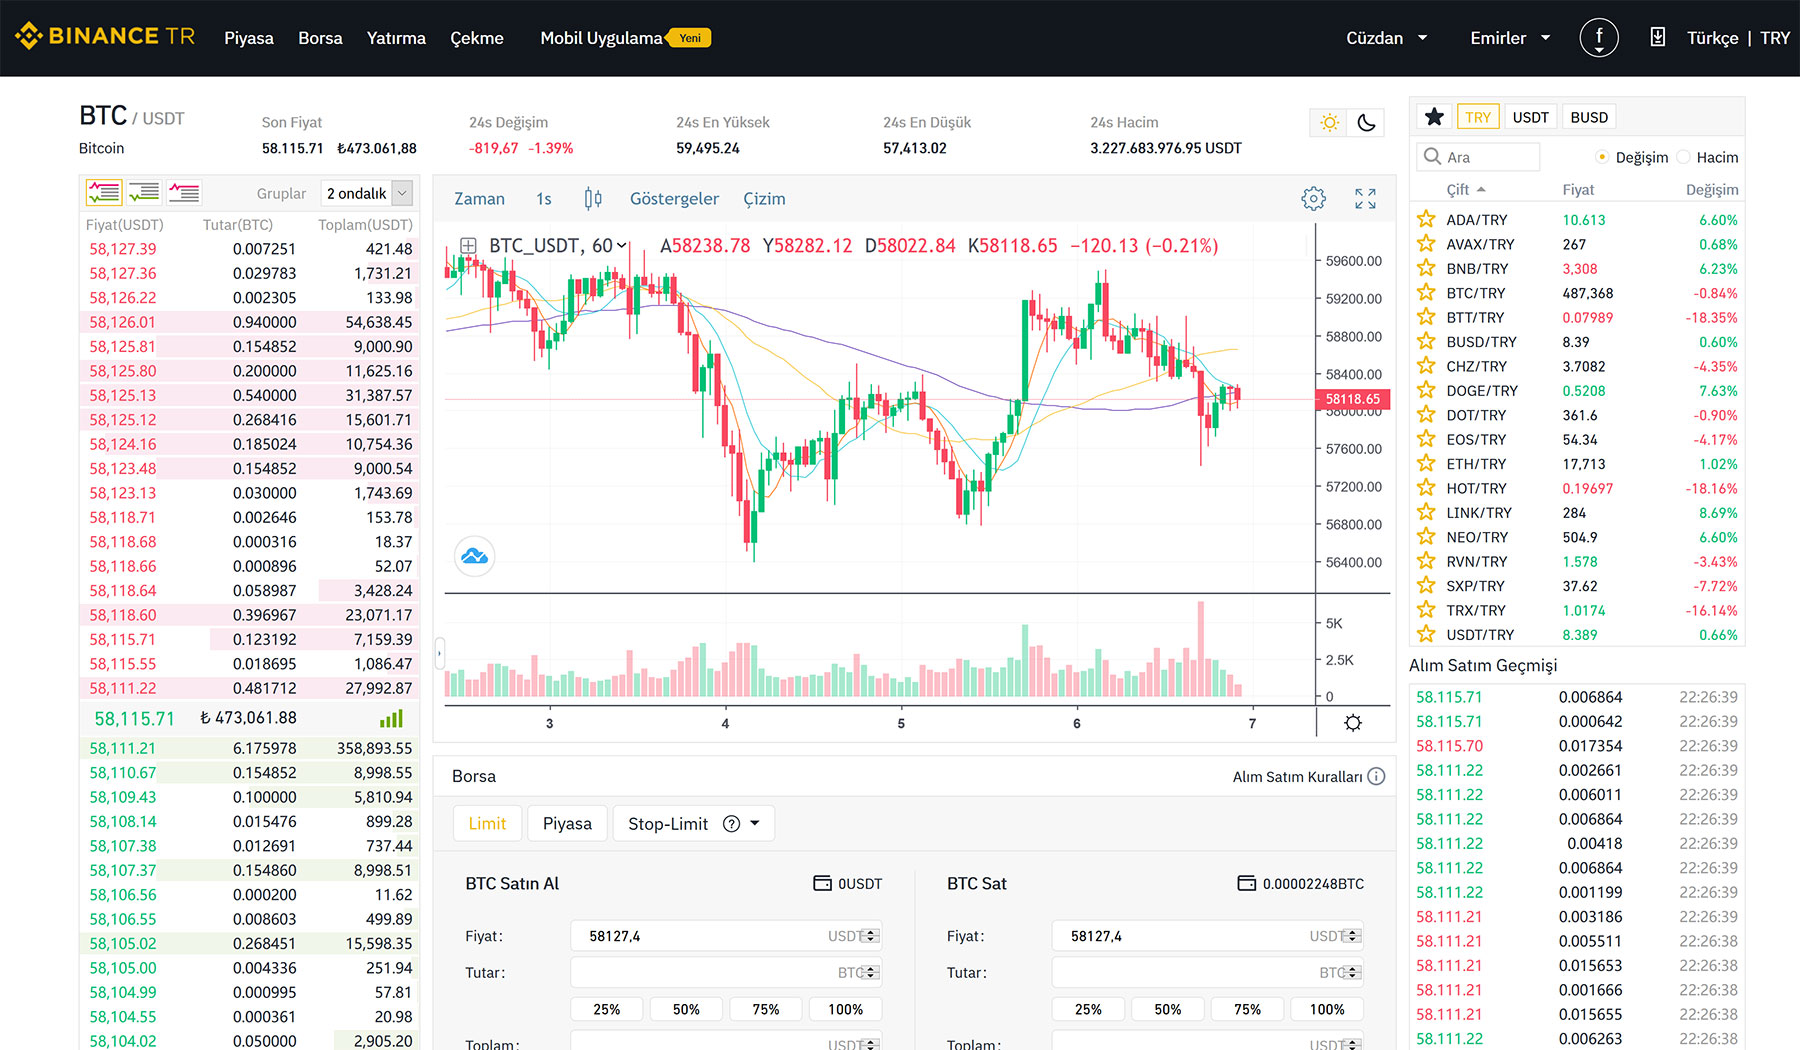This screenshot has width=1800, height=1050.
Task: Collapse the chart side panel handle
Action: pos(439,653)
